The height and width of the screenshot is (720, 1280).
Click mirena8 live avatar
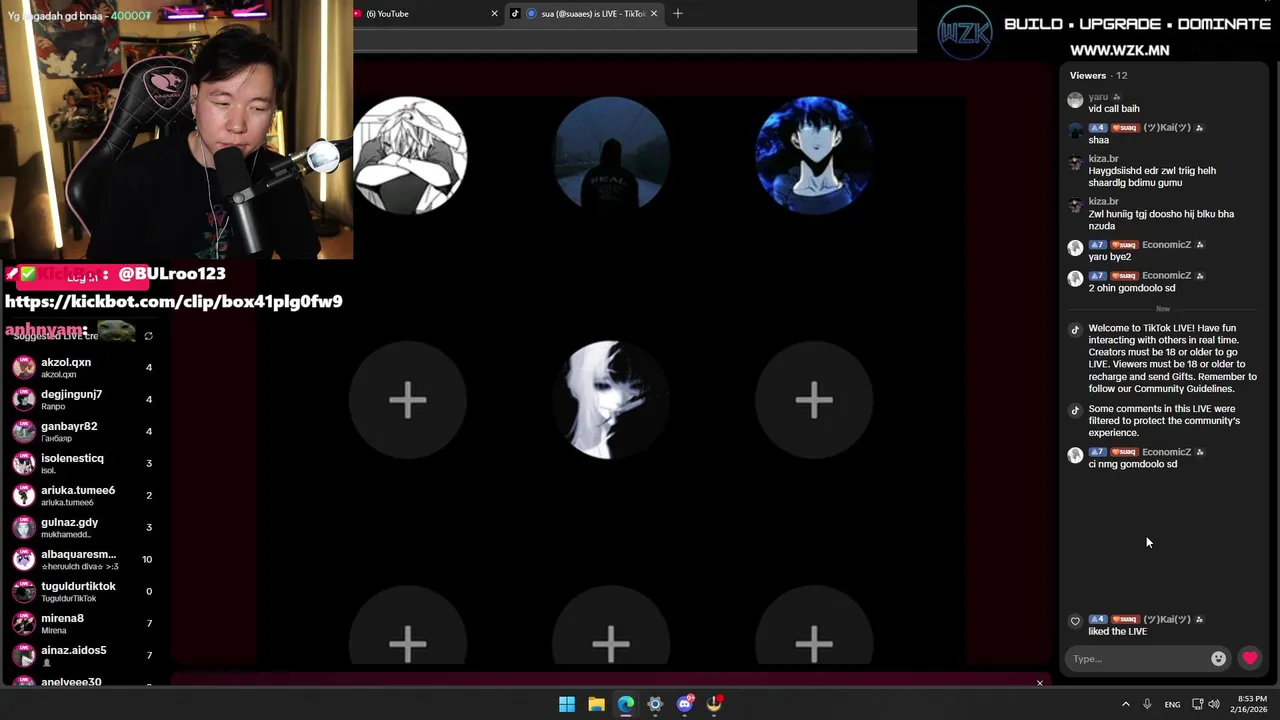[24, 623]
